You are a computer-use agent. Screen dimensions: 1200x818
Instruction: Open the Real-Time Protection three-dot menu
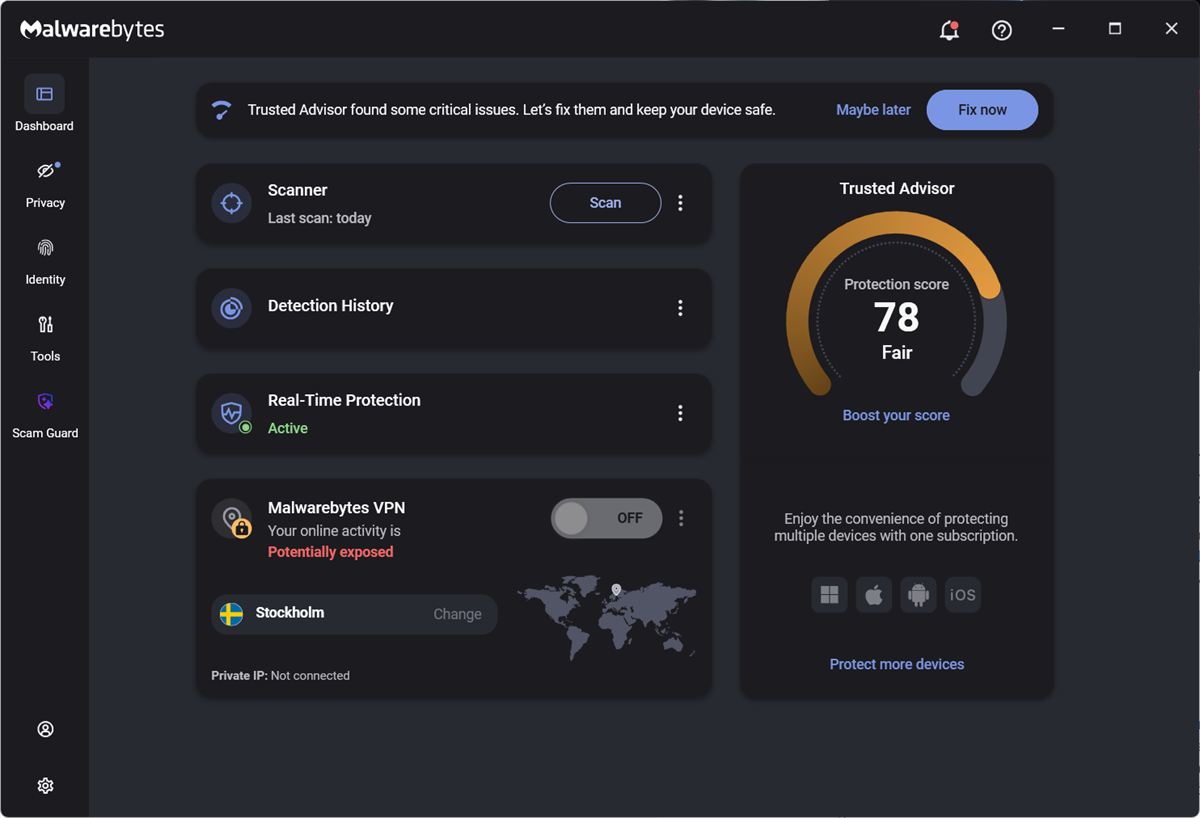680,413
